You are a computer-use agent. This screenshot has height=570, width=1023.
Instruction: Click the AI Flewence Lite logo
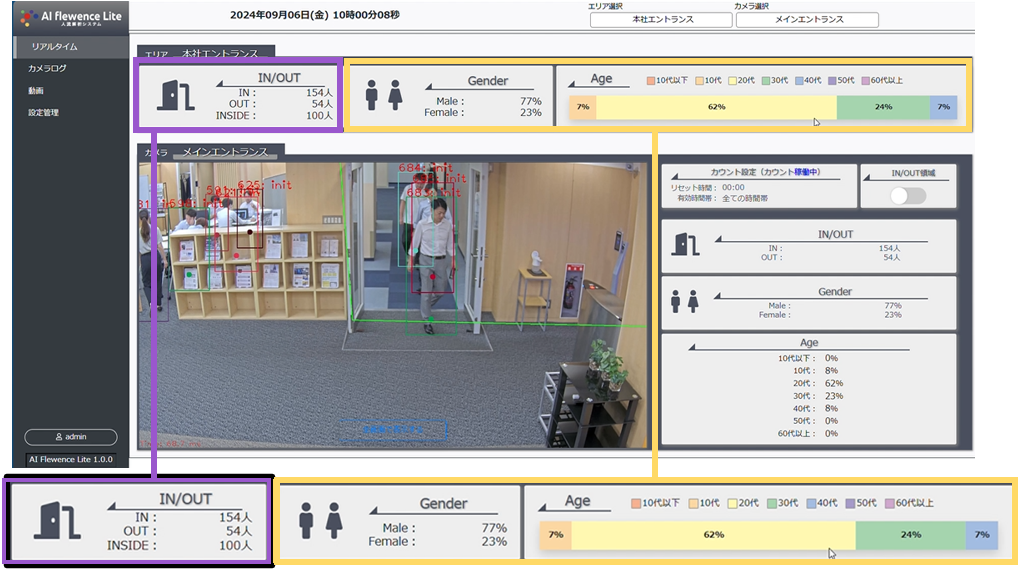click(69, 17)
